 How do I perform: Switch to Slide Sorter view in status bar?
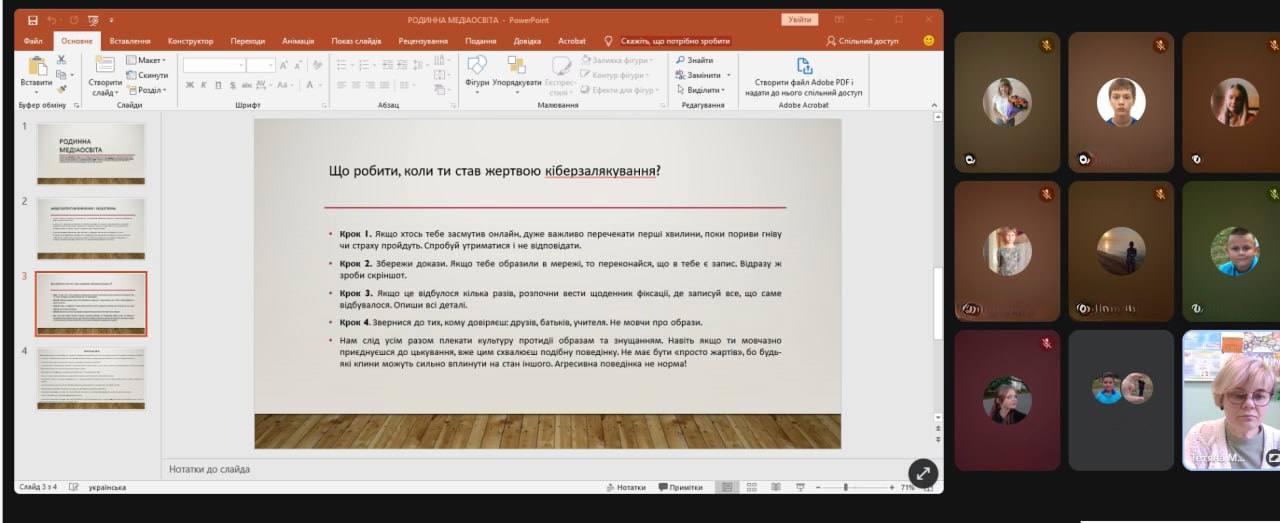coord(751,487)
